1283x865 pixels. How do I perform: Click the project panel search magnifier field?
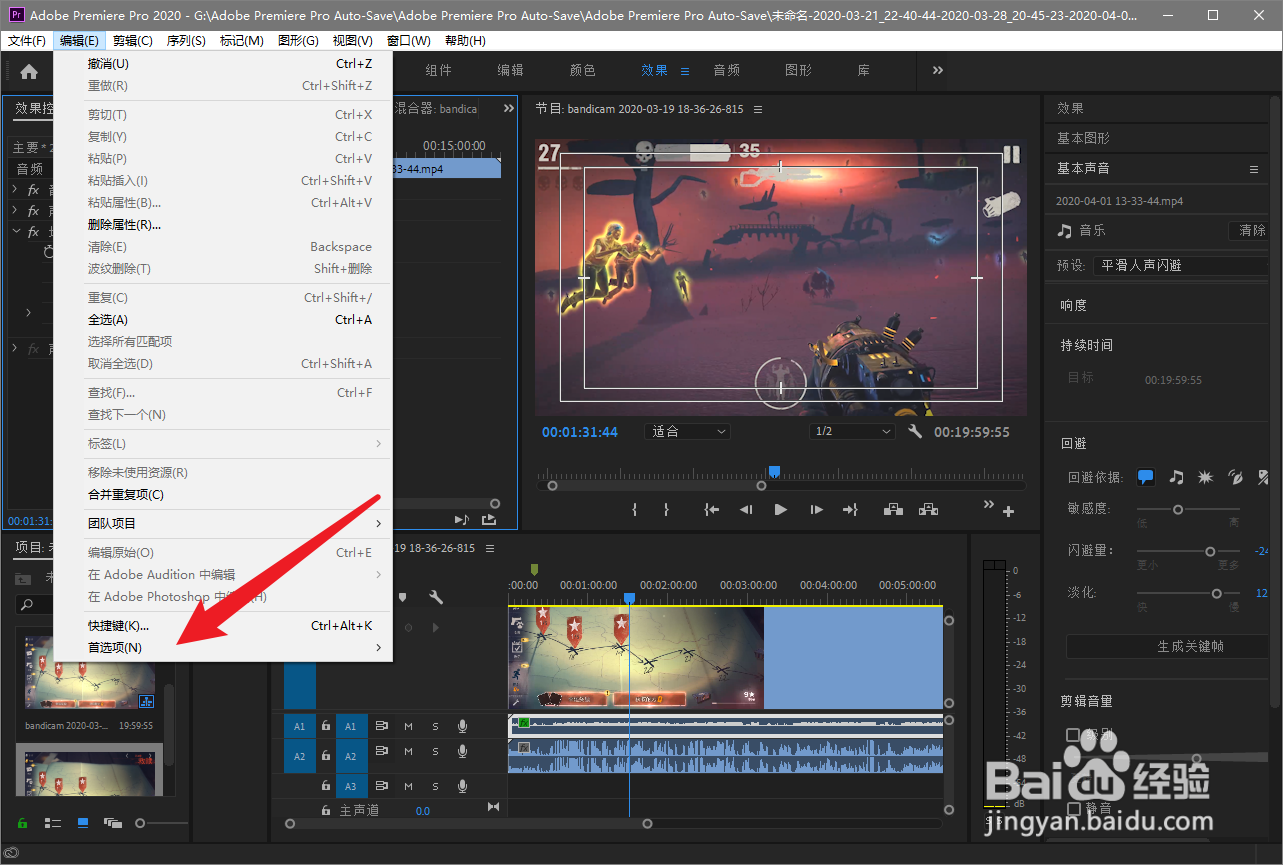pyautogui.click(x=33, y=604)
